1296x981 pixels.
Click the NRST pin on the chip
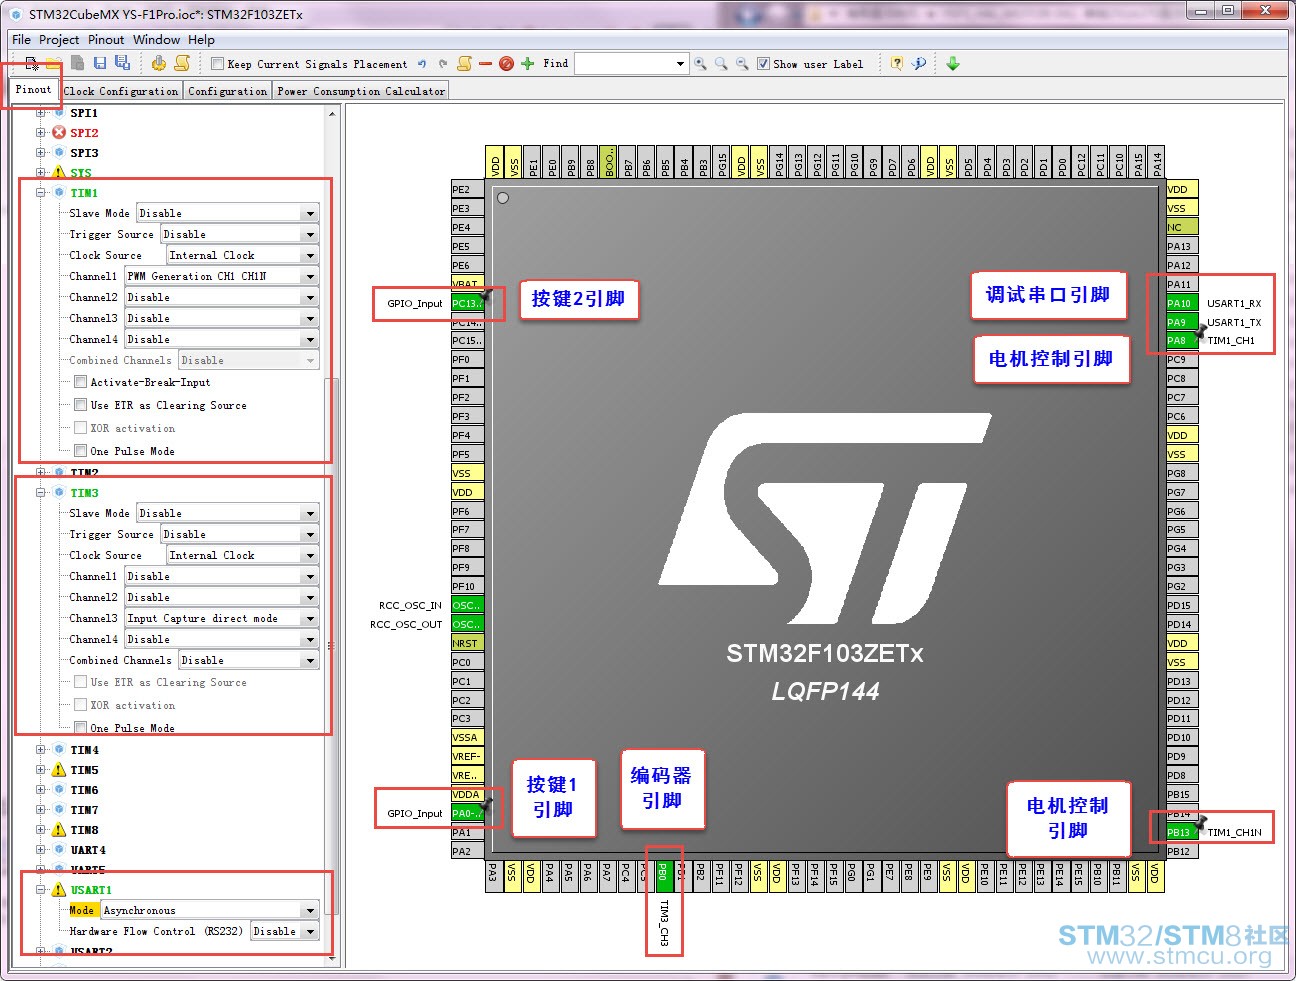pyautogui.click(x=467, y=643)
